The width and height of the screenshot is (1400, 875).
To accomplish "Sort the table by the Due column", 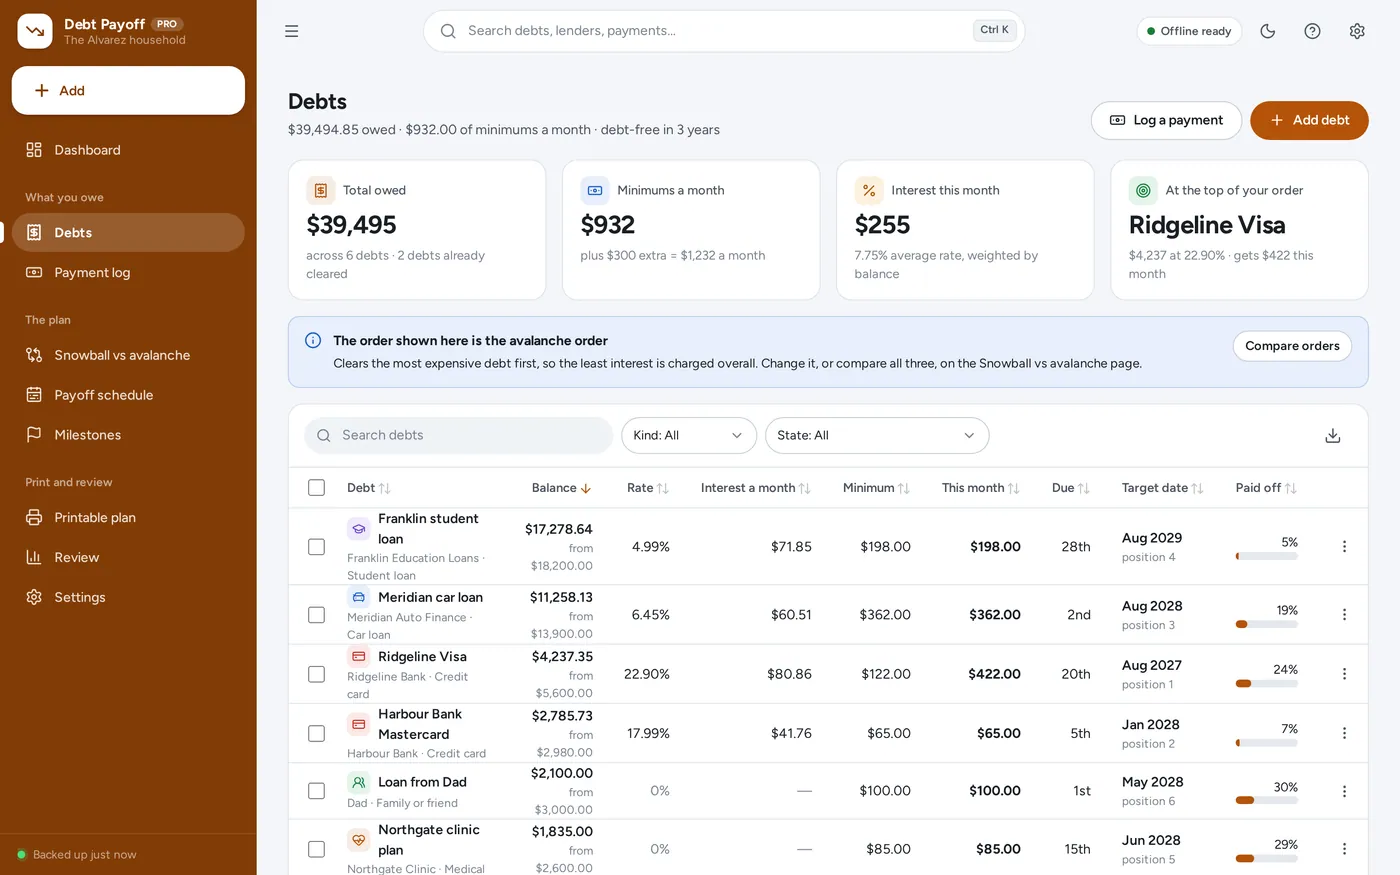I will click(1070, 488).
